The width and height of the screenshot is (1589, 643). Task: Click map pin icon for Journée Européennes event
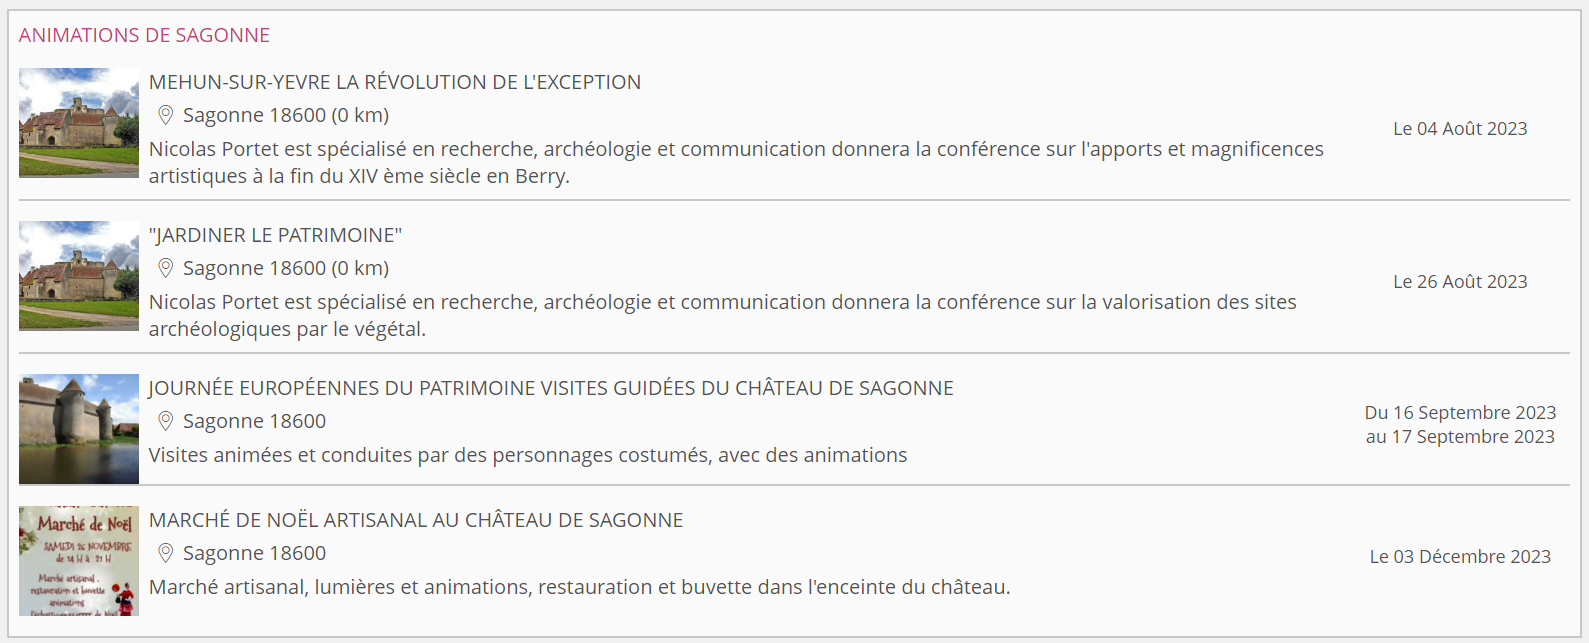[166, 421]
